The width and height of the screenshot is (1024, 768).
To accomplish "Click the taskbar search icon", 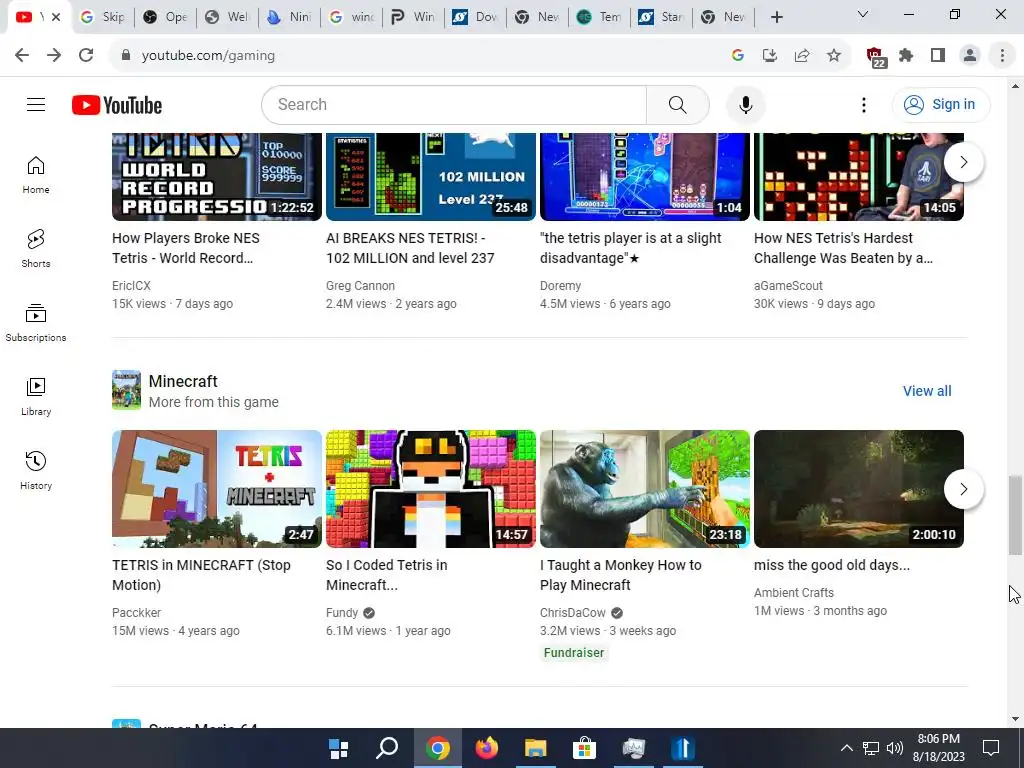I will 387,748.
